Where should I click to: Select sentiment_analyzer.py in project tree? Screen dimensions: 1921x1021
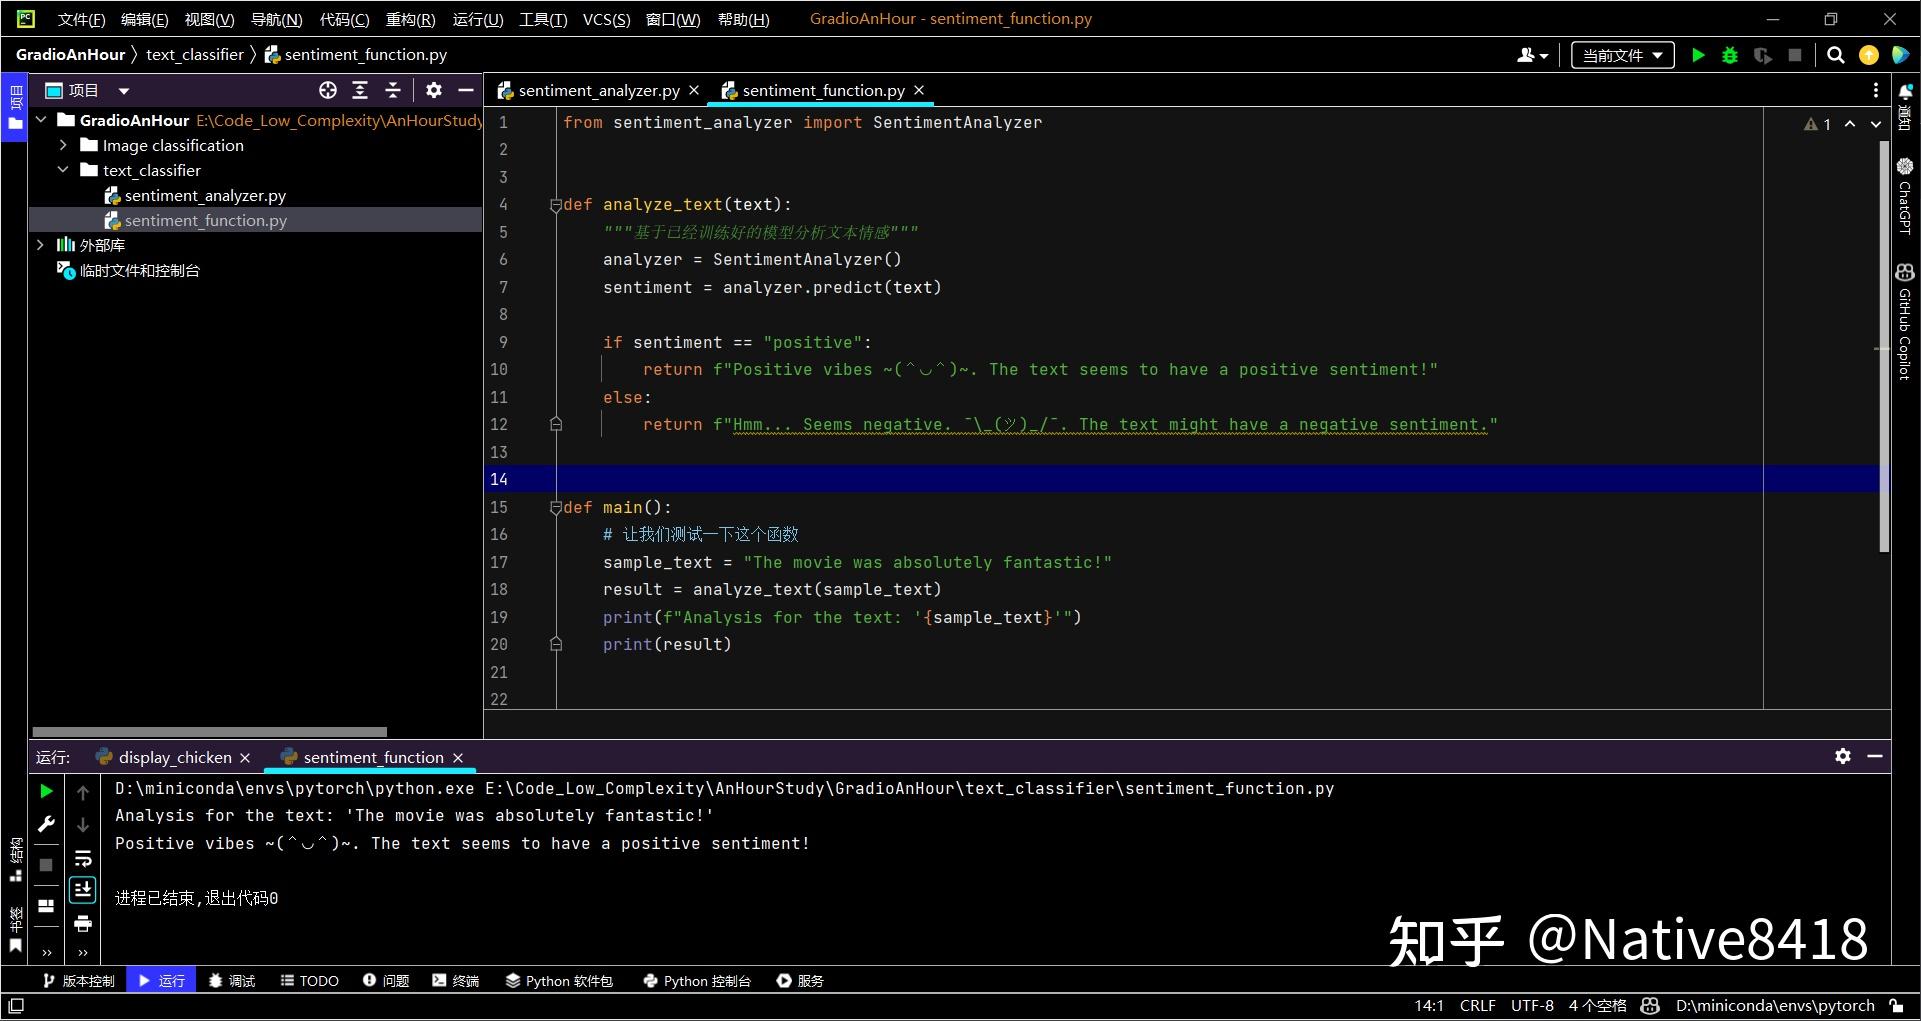click(205, 196)
